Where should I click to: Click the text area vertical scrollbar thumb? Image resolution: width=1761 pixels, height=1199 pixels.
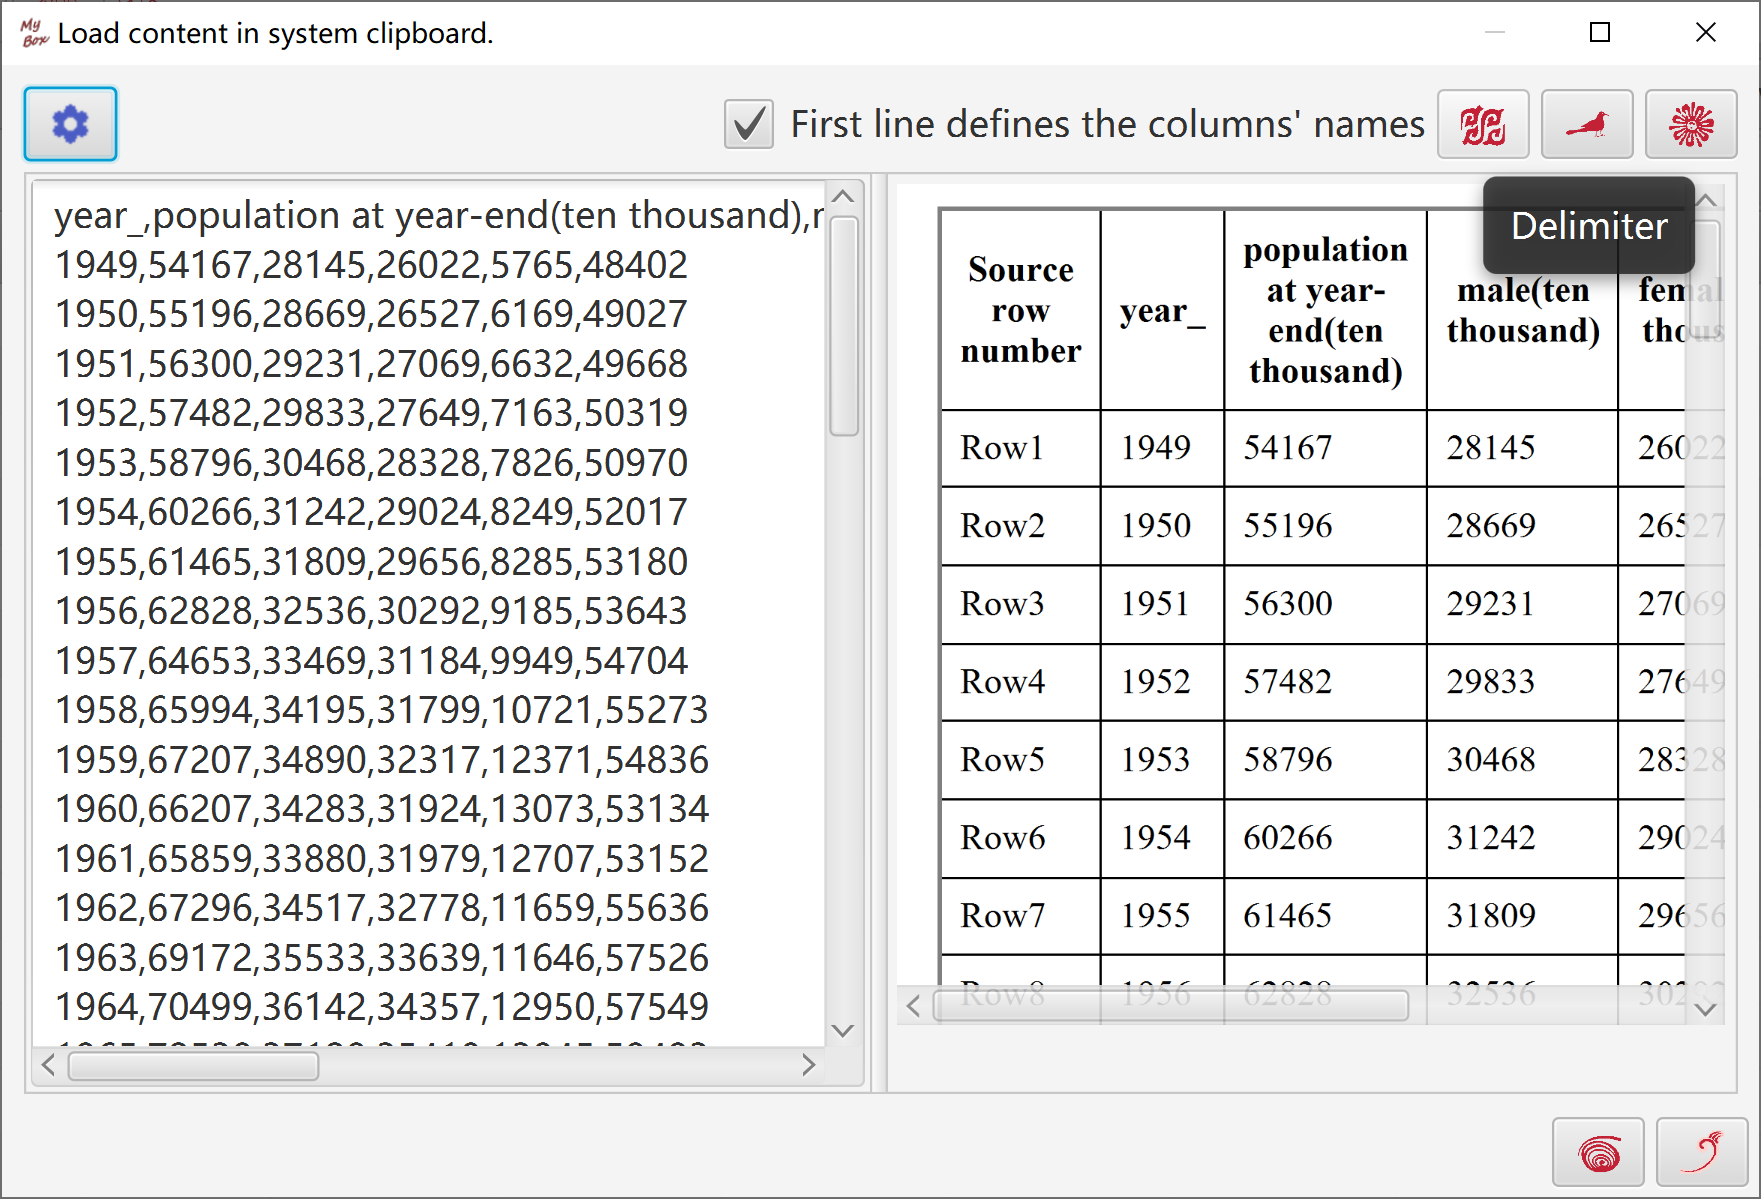tap(844, 326)
